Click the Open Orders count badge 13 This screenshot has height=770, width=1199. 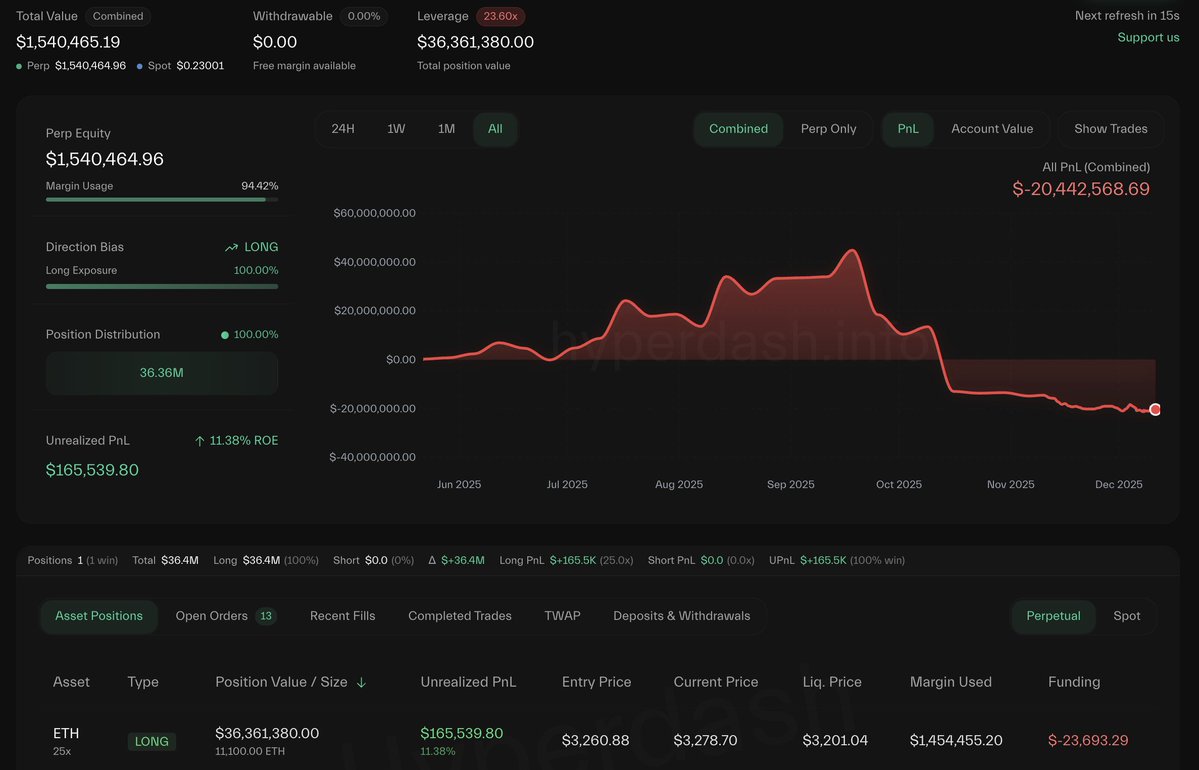[x=266, y=616]
